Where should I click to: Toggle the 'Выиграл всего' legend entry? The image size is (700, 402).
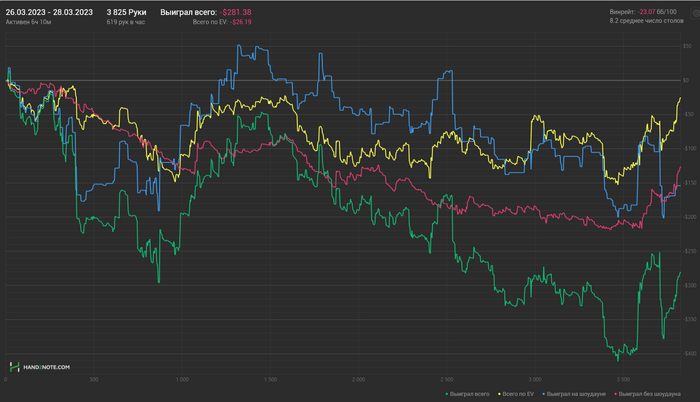[x=467, y=394]
